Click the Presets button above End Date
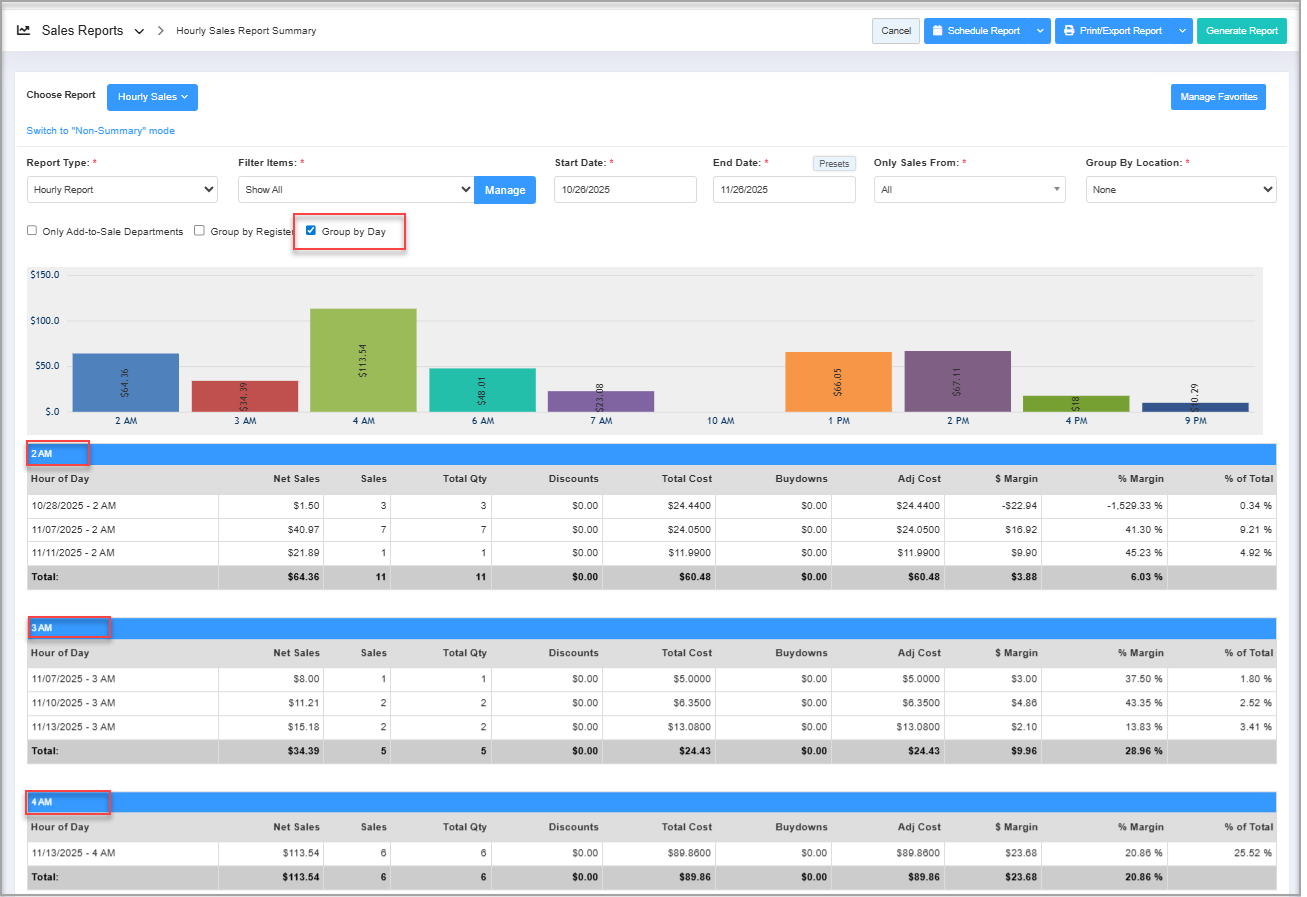1307x897 pixels. 834,163
